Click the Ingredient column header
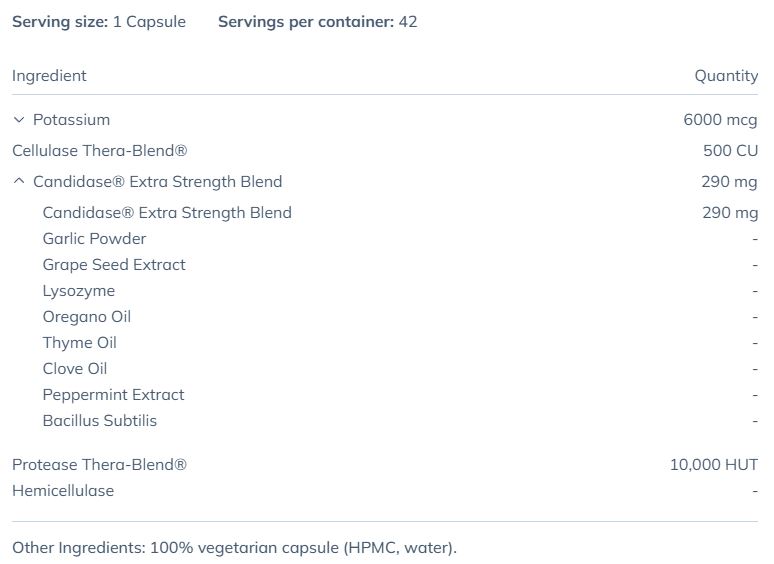Image resolution: width=774 pixels, height=564 pixels. [x=49, y=76]
